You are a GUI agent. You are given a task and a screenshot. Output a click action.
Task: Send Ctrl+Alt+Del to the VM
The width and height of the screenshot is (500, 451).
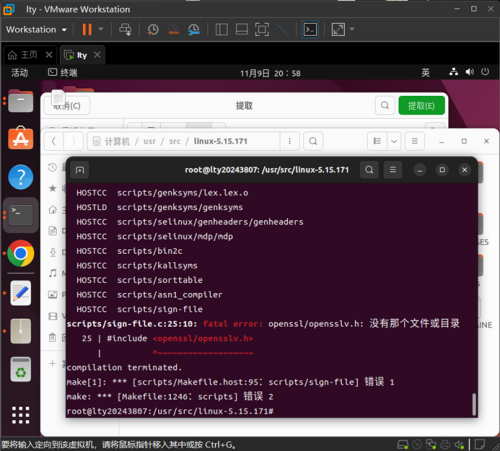(125, 29)
